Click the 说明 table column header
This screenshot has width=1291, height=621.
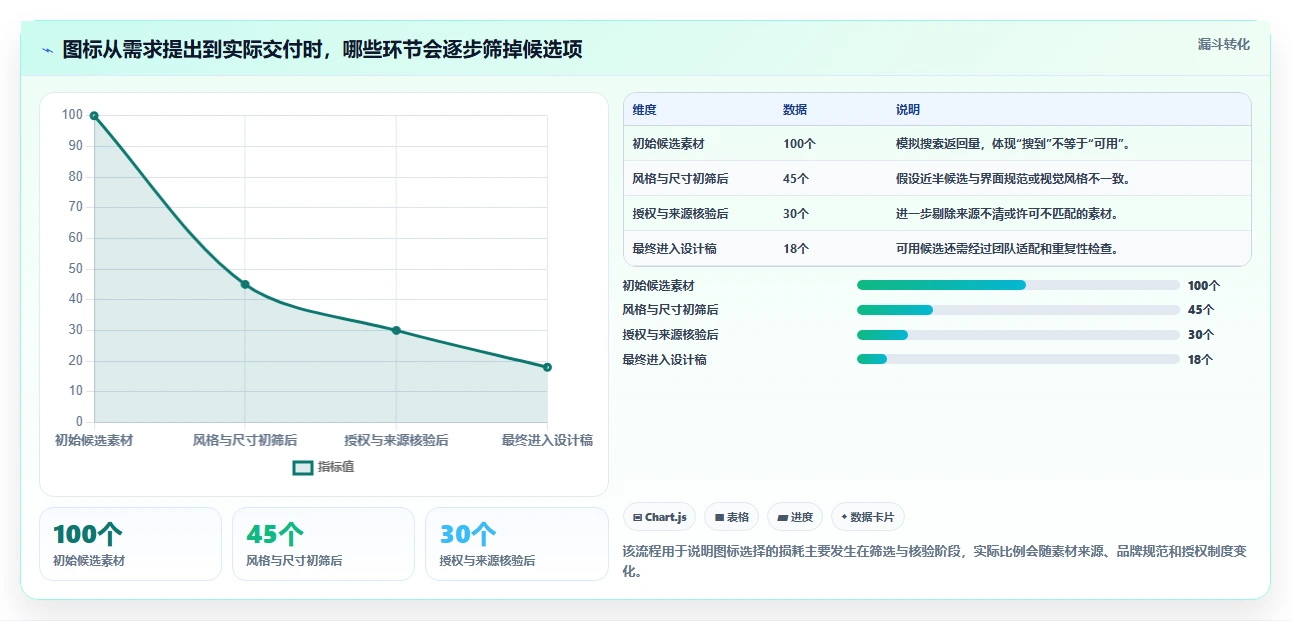tap(908, 110)
